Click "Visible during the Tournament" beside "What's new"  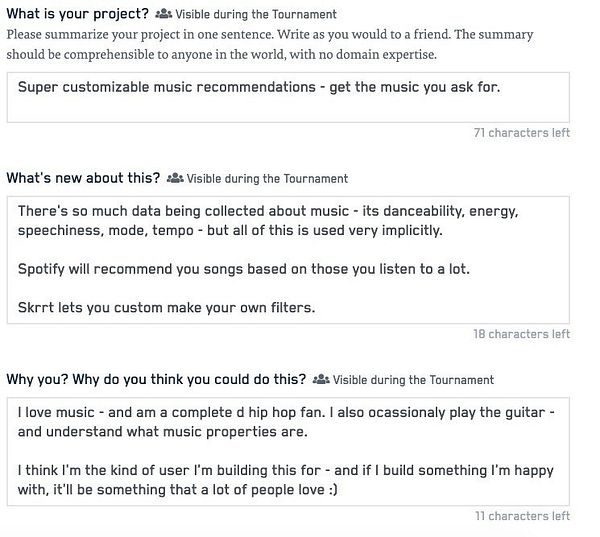(x=267, y=179)
